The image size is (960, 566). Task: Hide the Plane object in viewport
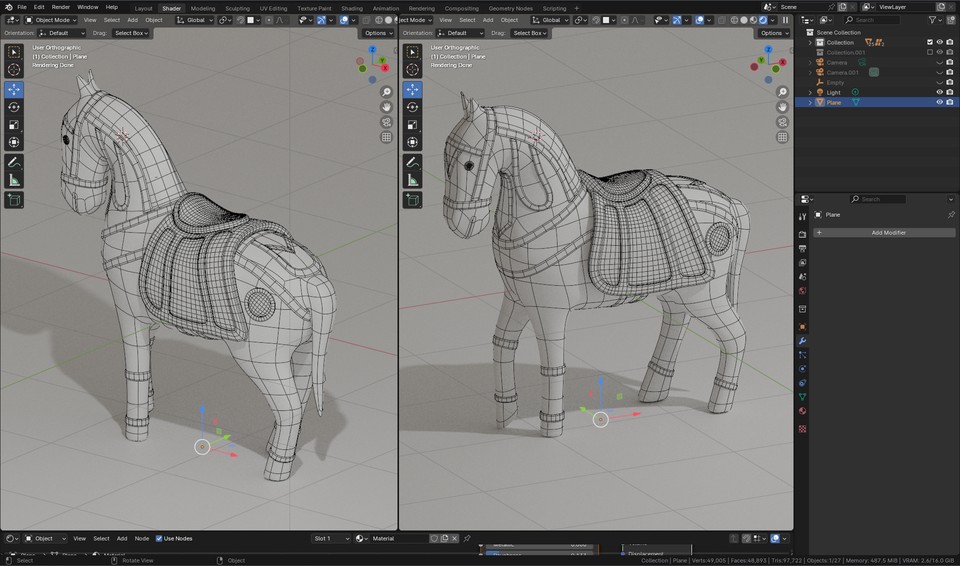(x=940, y=102)
